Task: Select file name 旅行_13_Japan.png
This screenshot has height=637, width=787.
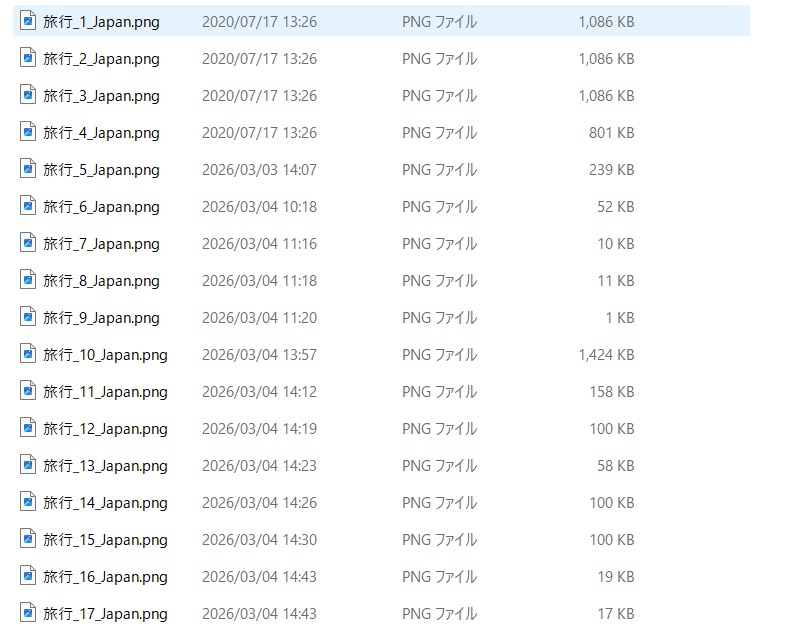Action: coord(105,466)
